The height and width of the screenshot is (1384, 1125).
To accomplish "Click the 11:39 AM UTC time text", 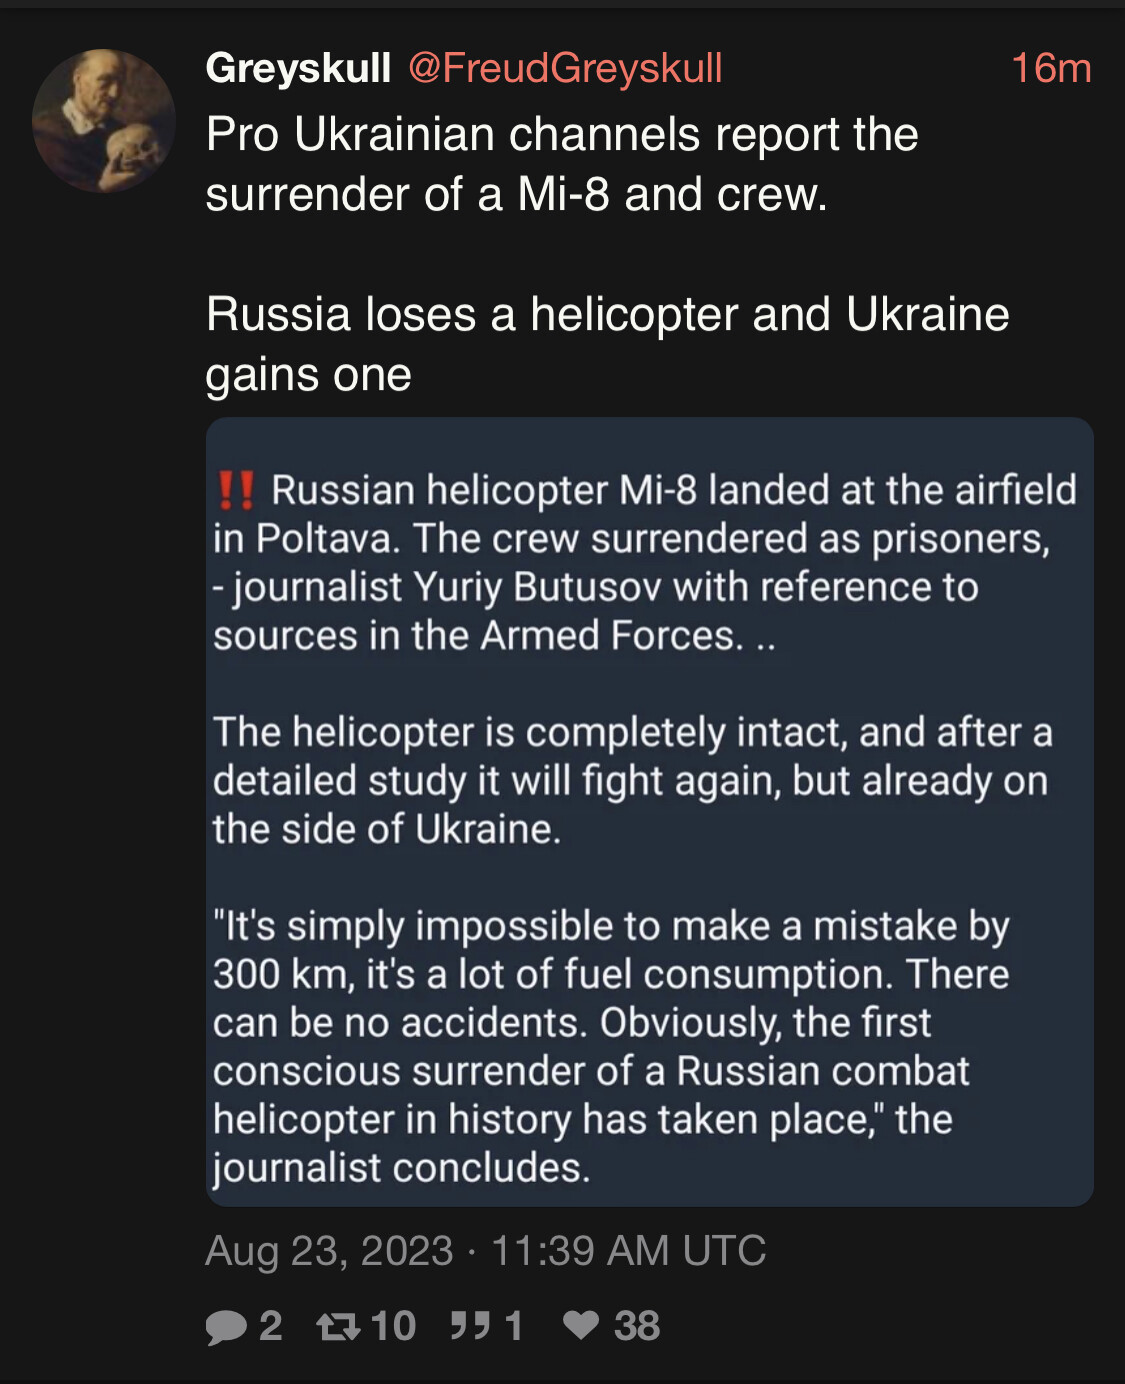I will pyautogui.click(x=628, y=1251).
